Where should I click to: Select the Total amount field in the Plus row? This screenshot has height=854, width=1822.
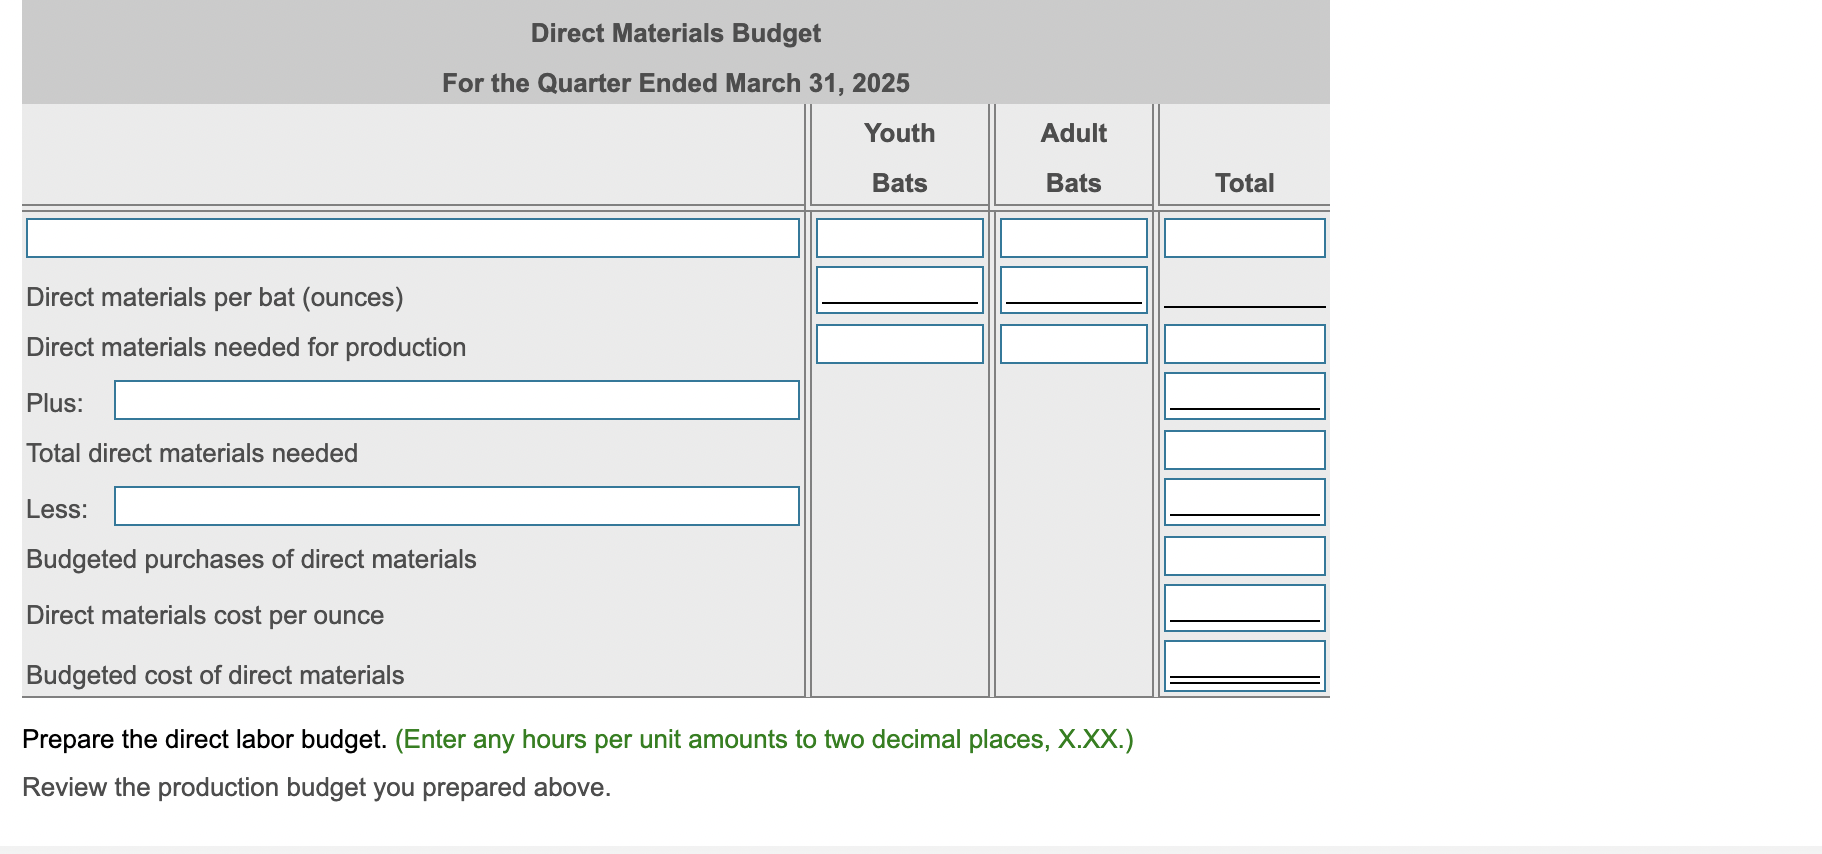tap(1245, 396)
